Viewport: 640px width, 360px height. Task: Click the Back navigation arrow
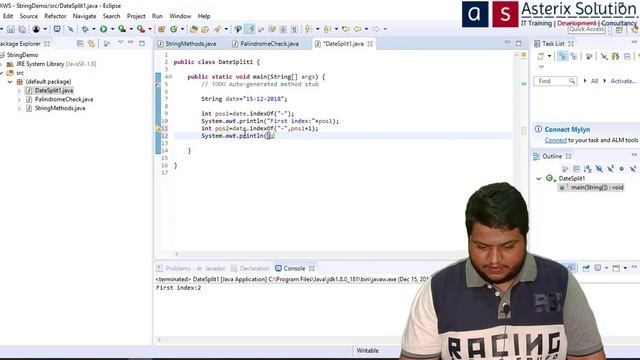coord(358,29)
